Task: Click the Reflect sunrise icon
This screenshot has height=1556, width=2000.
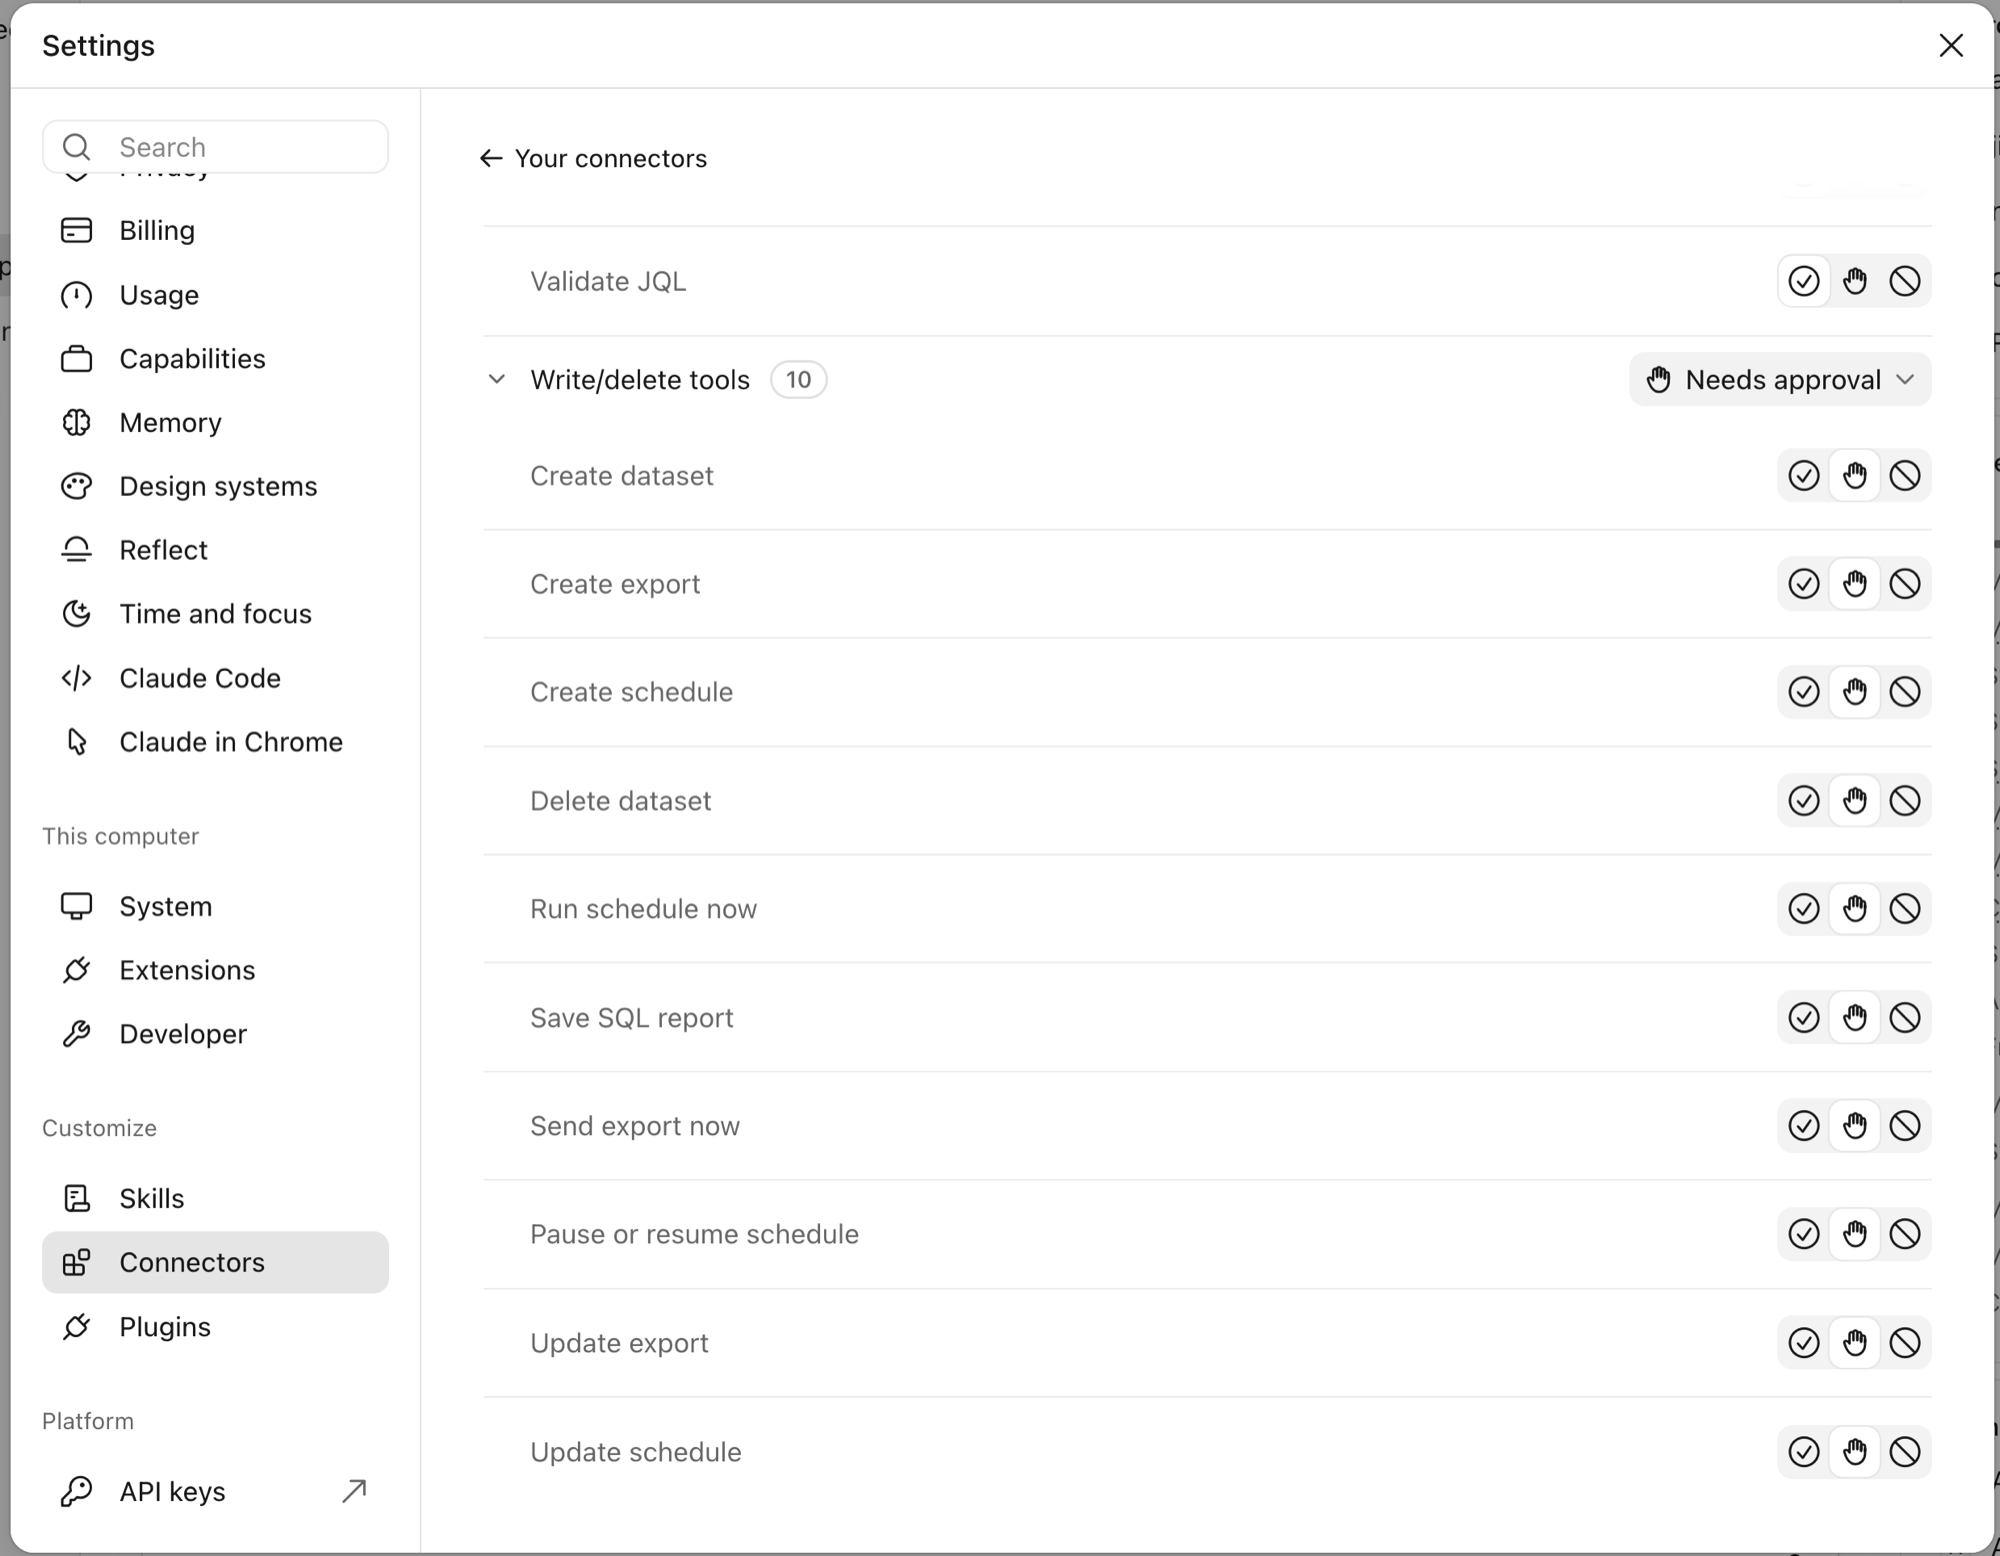Action: pyautogui.click(x=76, y=550)
